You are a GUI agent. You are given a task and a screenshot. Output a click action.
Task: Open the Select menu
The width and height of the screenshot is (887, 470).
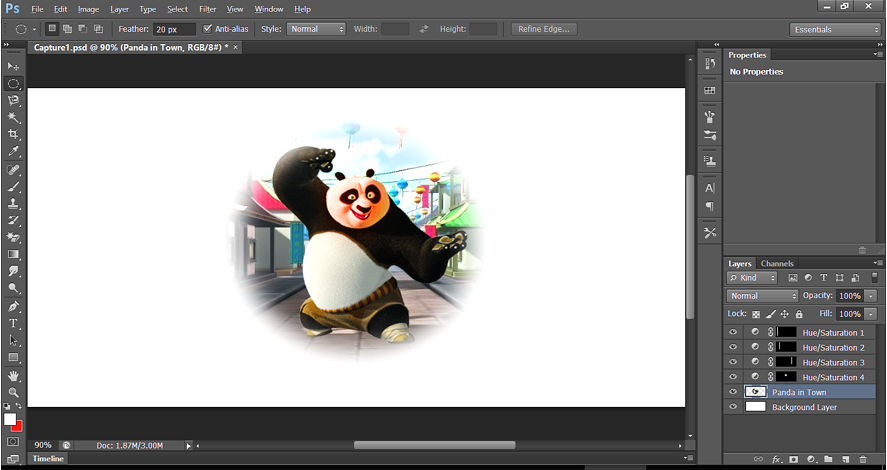point(177,9)
